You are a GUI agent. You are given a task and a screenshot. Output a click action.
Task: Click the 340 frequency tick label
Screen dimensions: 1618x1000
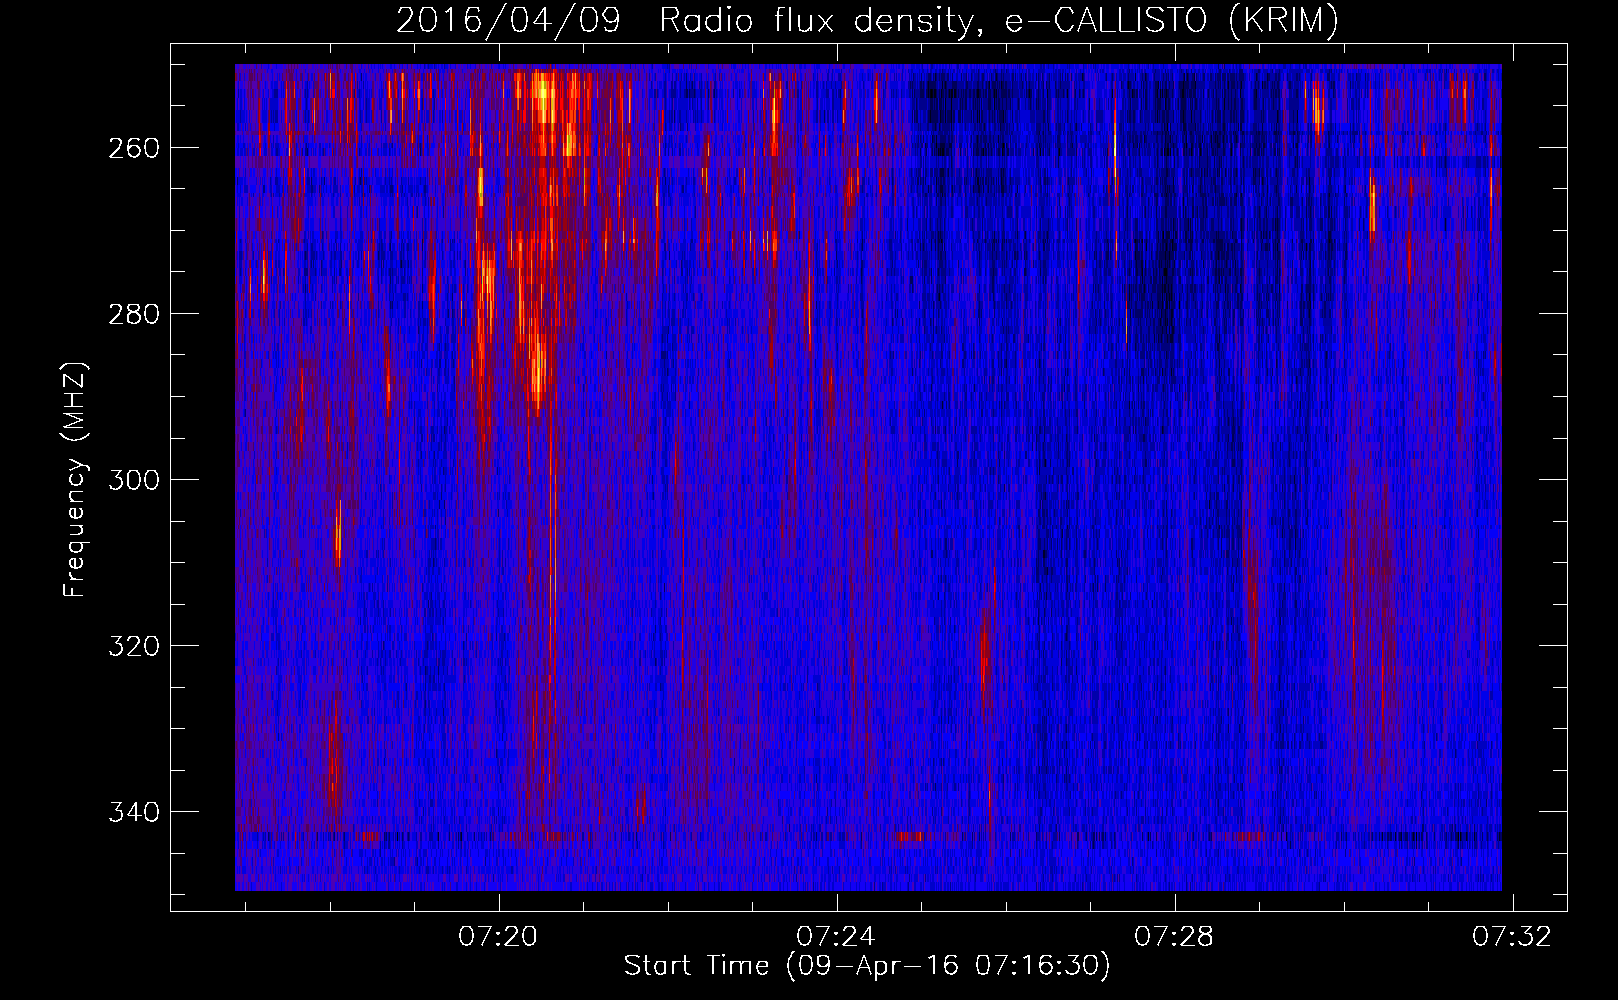click(x=134, y=812)
